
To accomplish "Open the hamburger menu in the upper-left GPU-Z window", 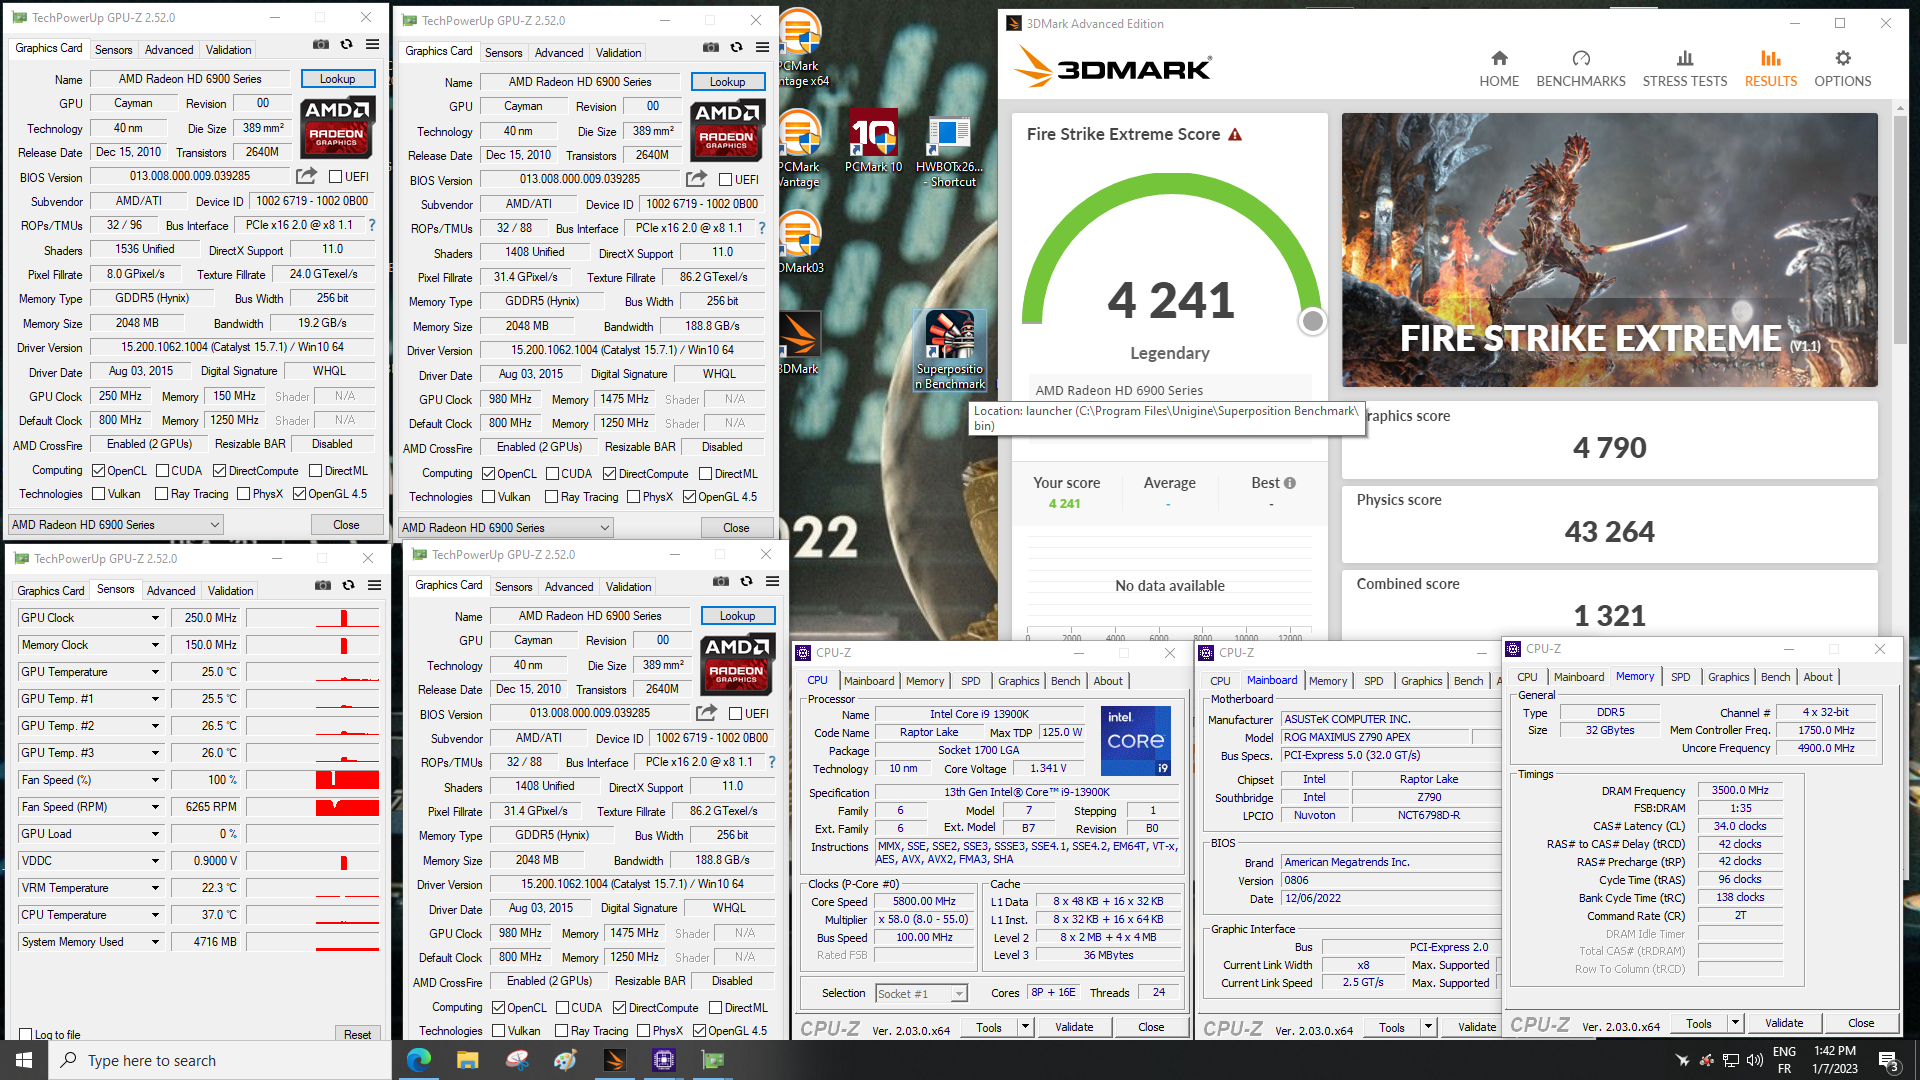I will [x=372, y=44].
